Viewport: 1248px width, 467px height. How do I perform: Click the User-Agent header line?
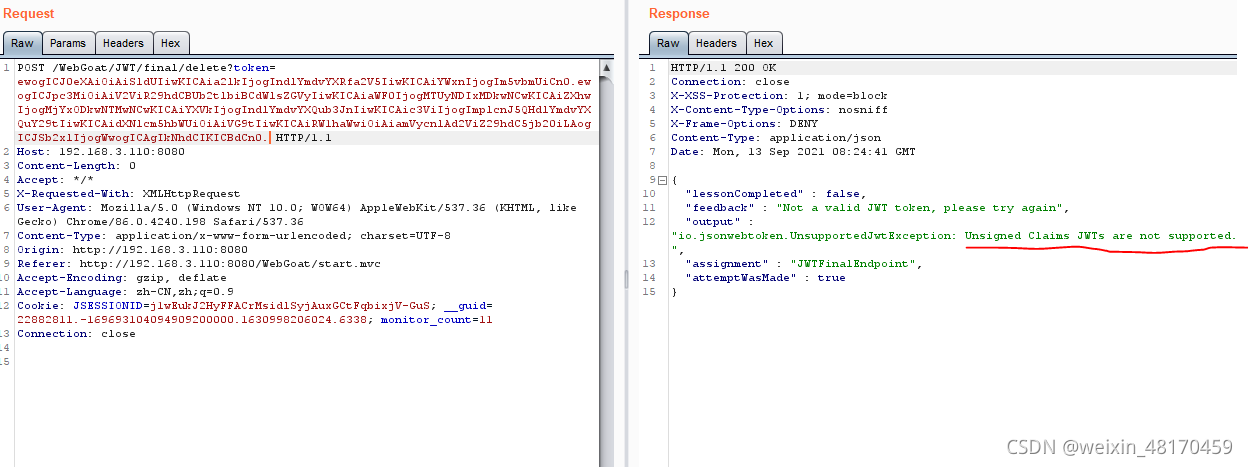click(296, 214)
